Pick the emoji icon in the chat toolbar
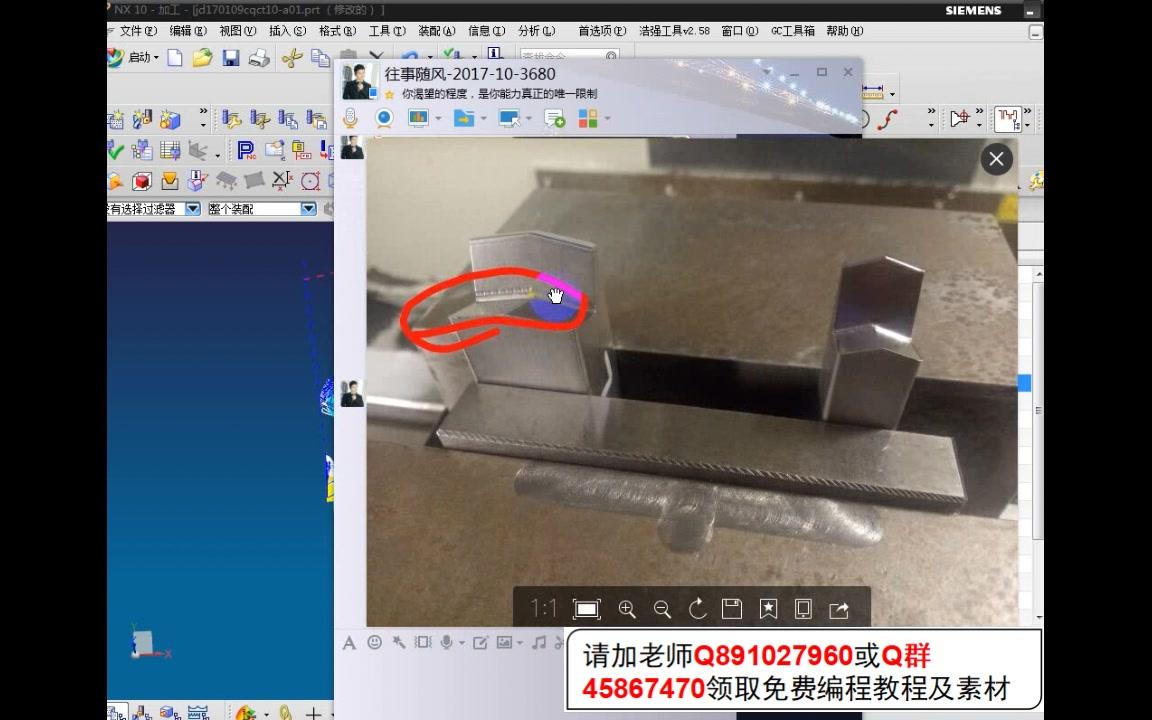Screen dimensions: 1152x720 click(375, 644)
